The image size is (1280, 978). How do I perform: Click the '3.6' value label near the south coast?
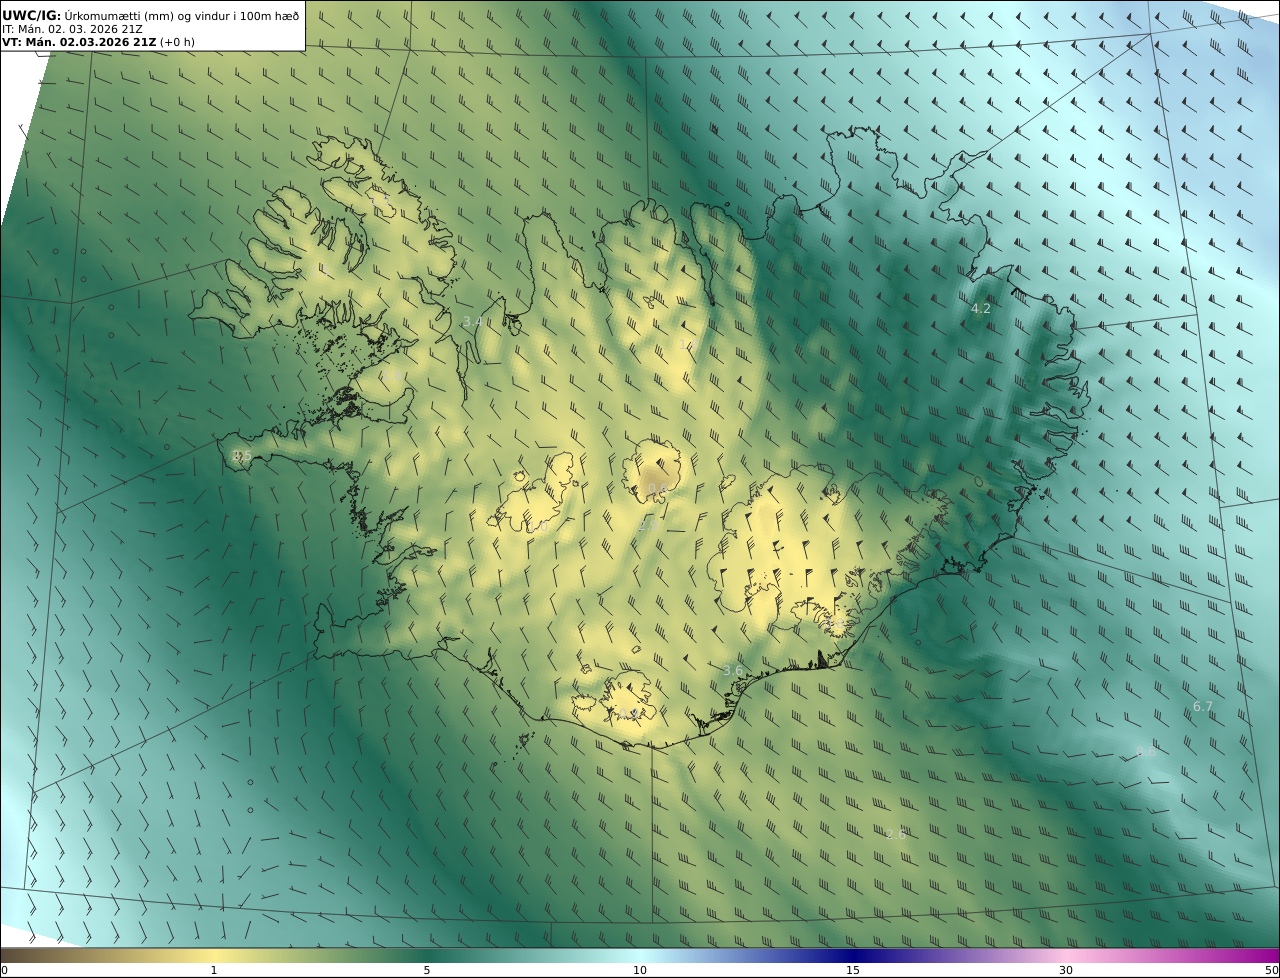coord(733,671)
